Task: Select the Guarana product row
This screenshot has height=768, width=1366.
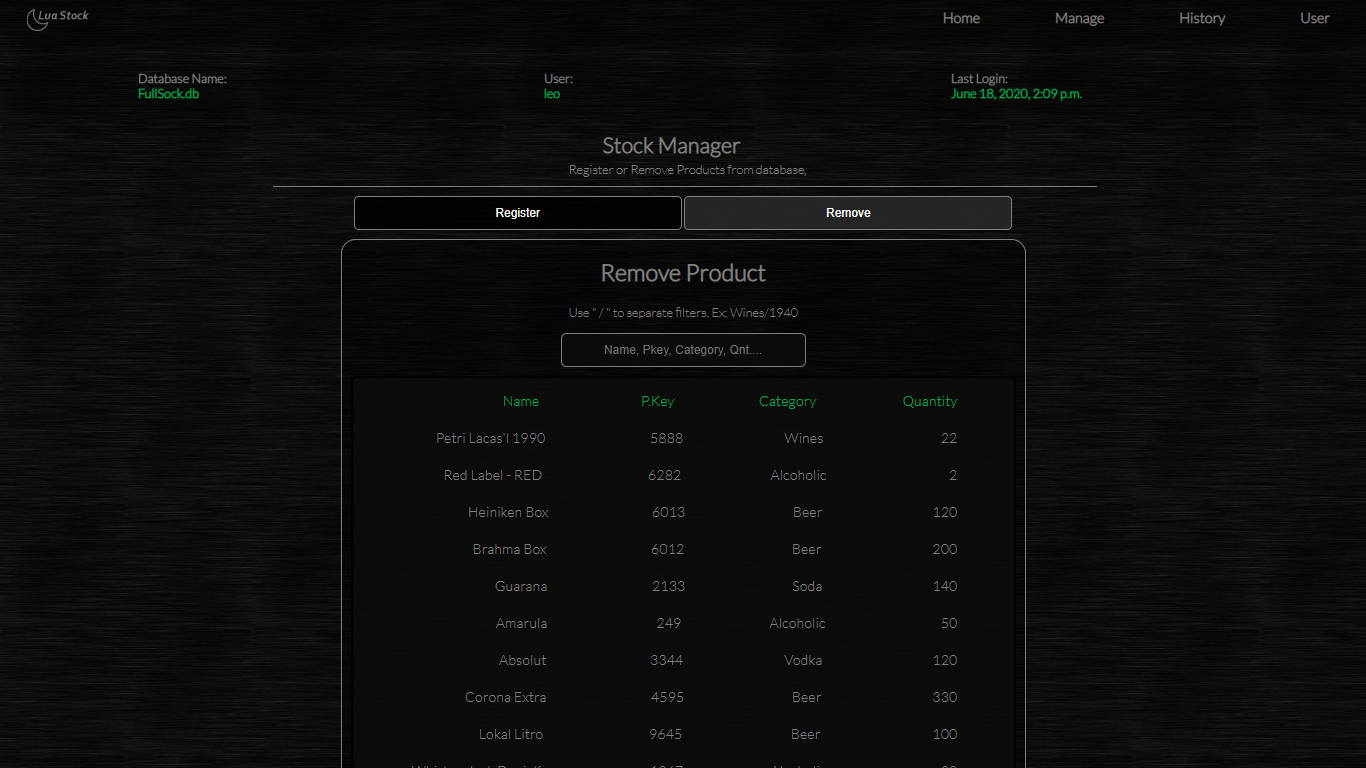Action: (521, 586)
